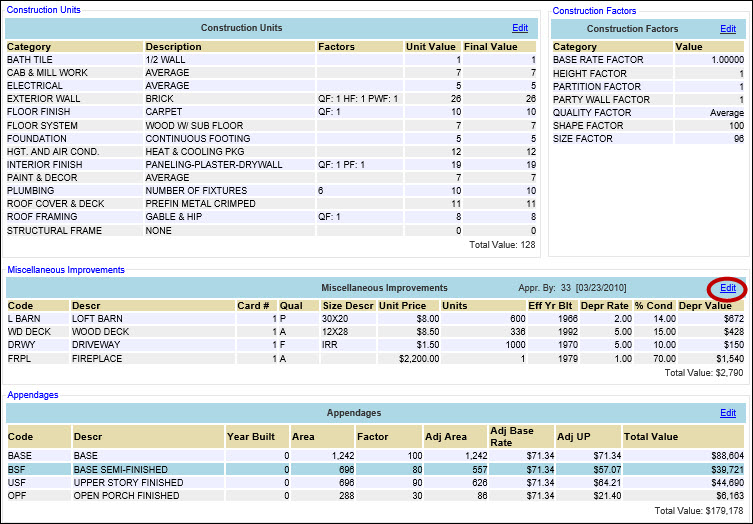Click the circled Edit link for Miscellaneous Improvements
This screenshot has height=524, width=753.
point(728,288)
